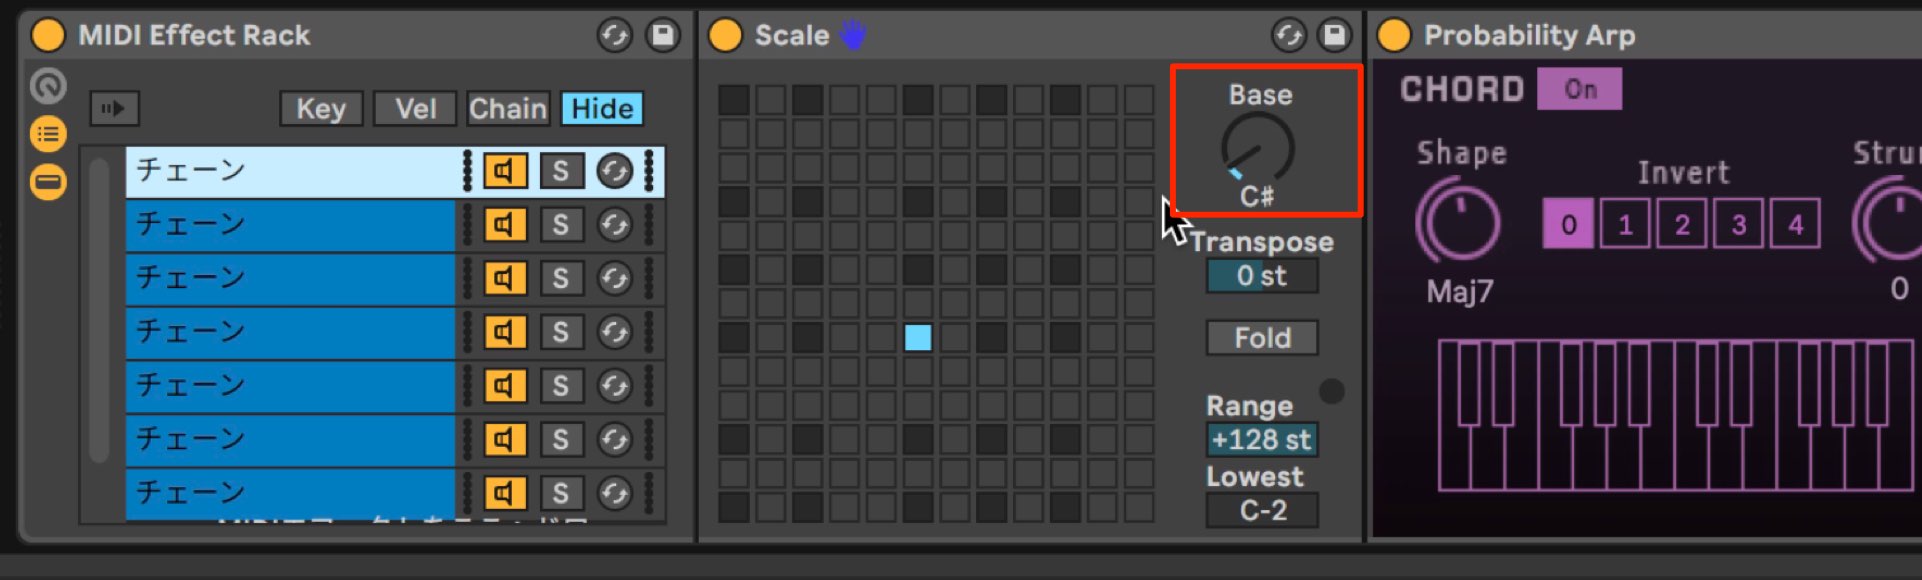The height and width of the screenshot is (580, 1922).
Task: Turn off the MIDI Effect Rack device
Action: [48, 35]
